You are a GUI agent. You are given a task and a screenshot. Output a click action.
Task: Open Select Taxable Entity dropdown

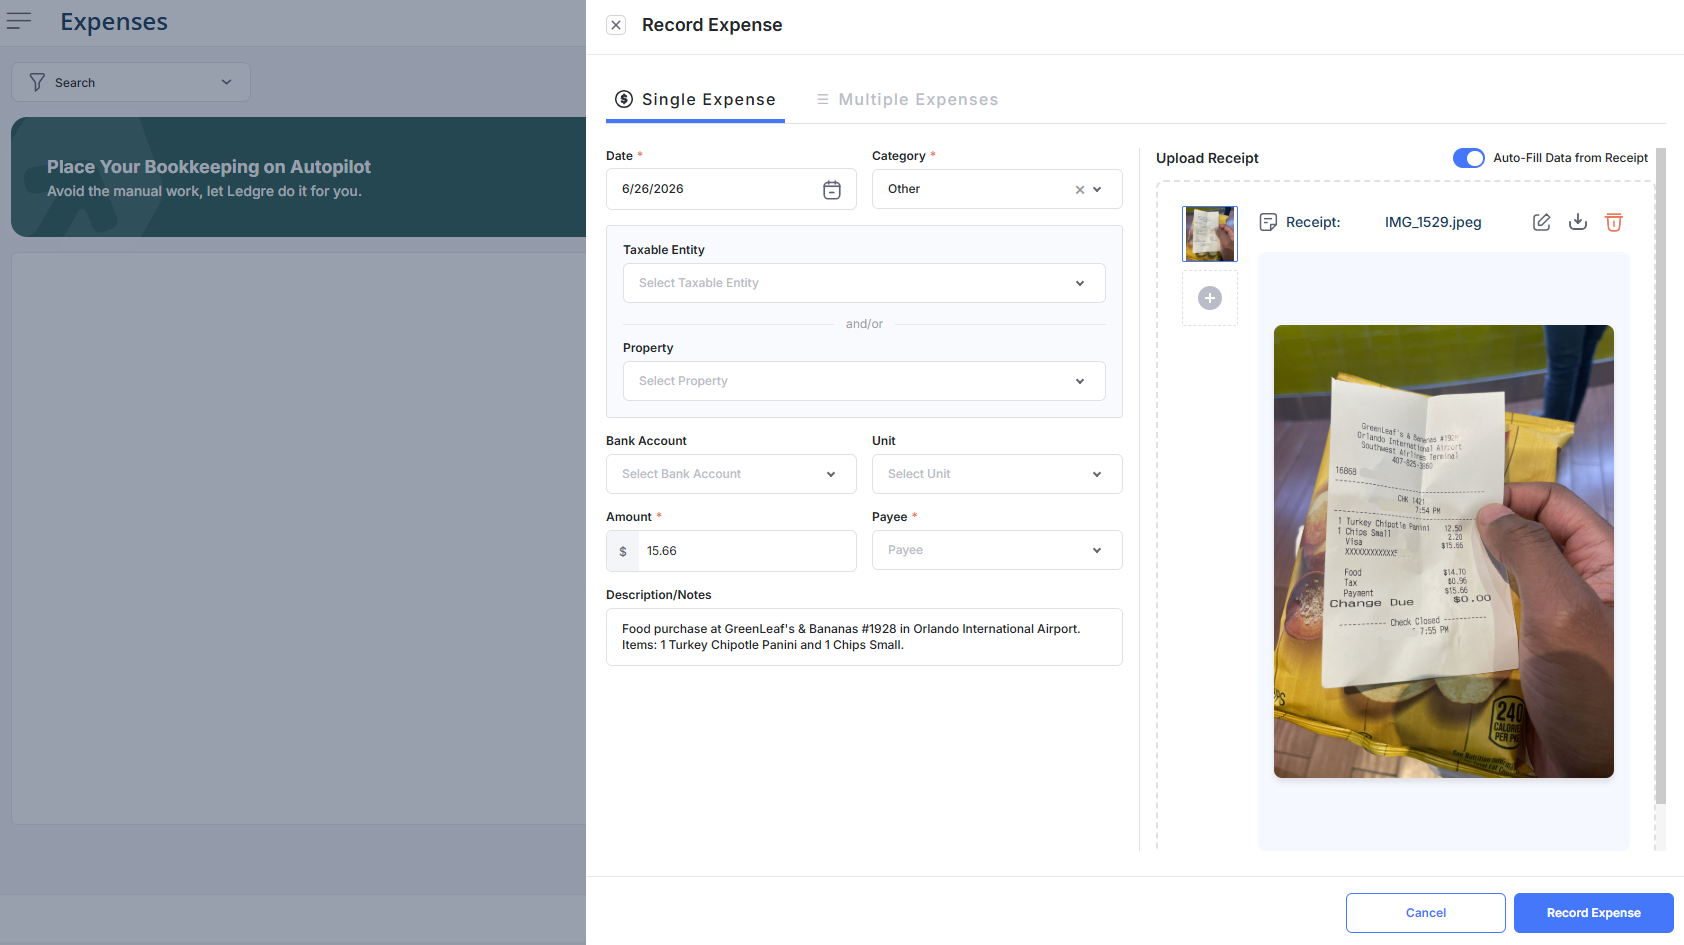point(864,283)
